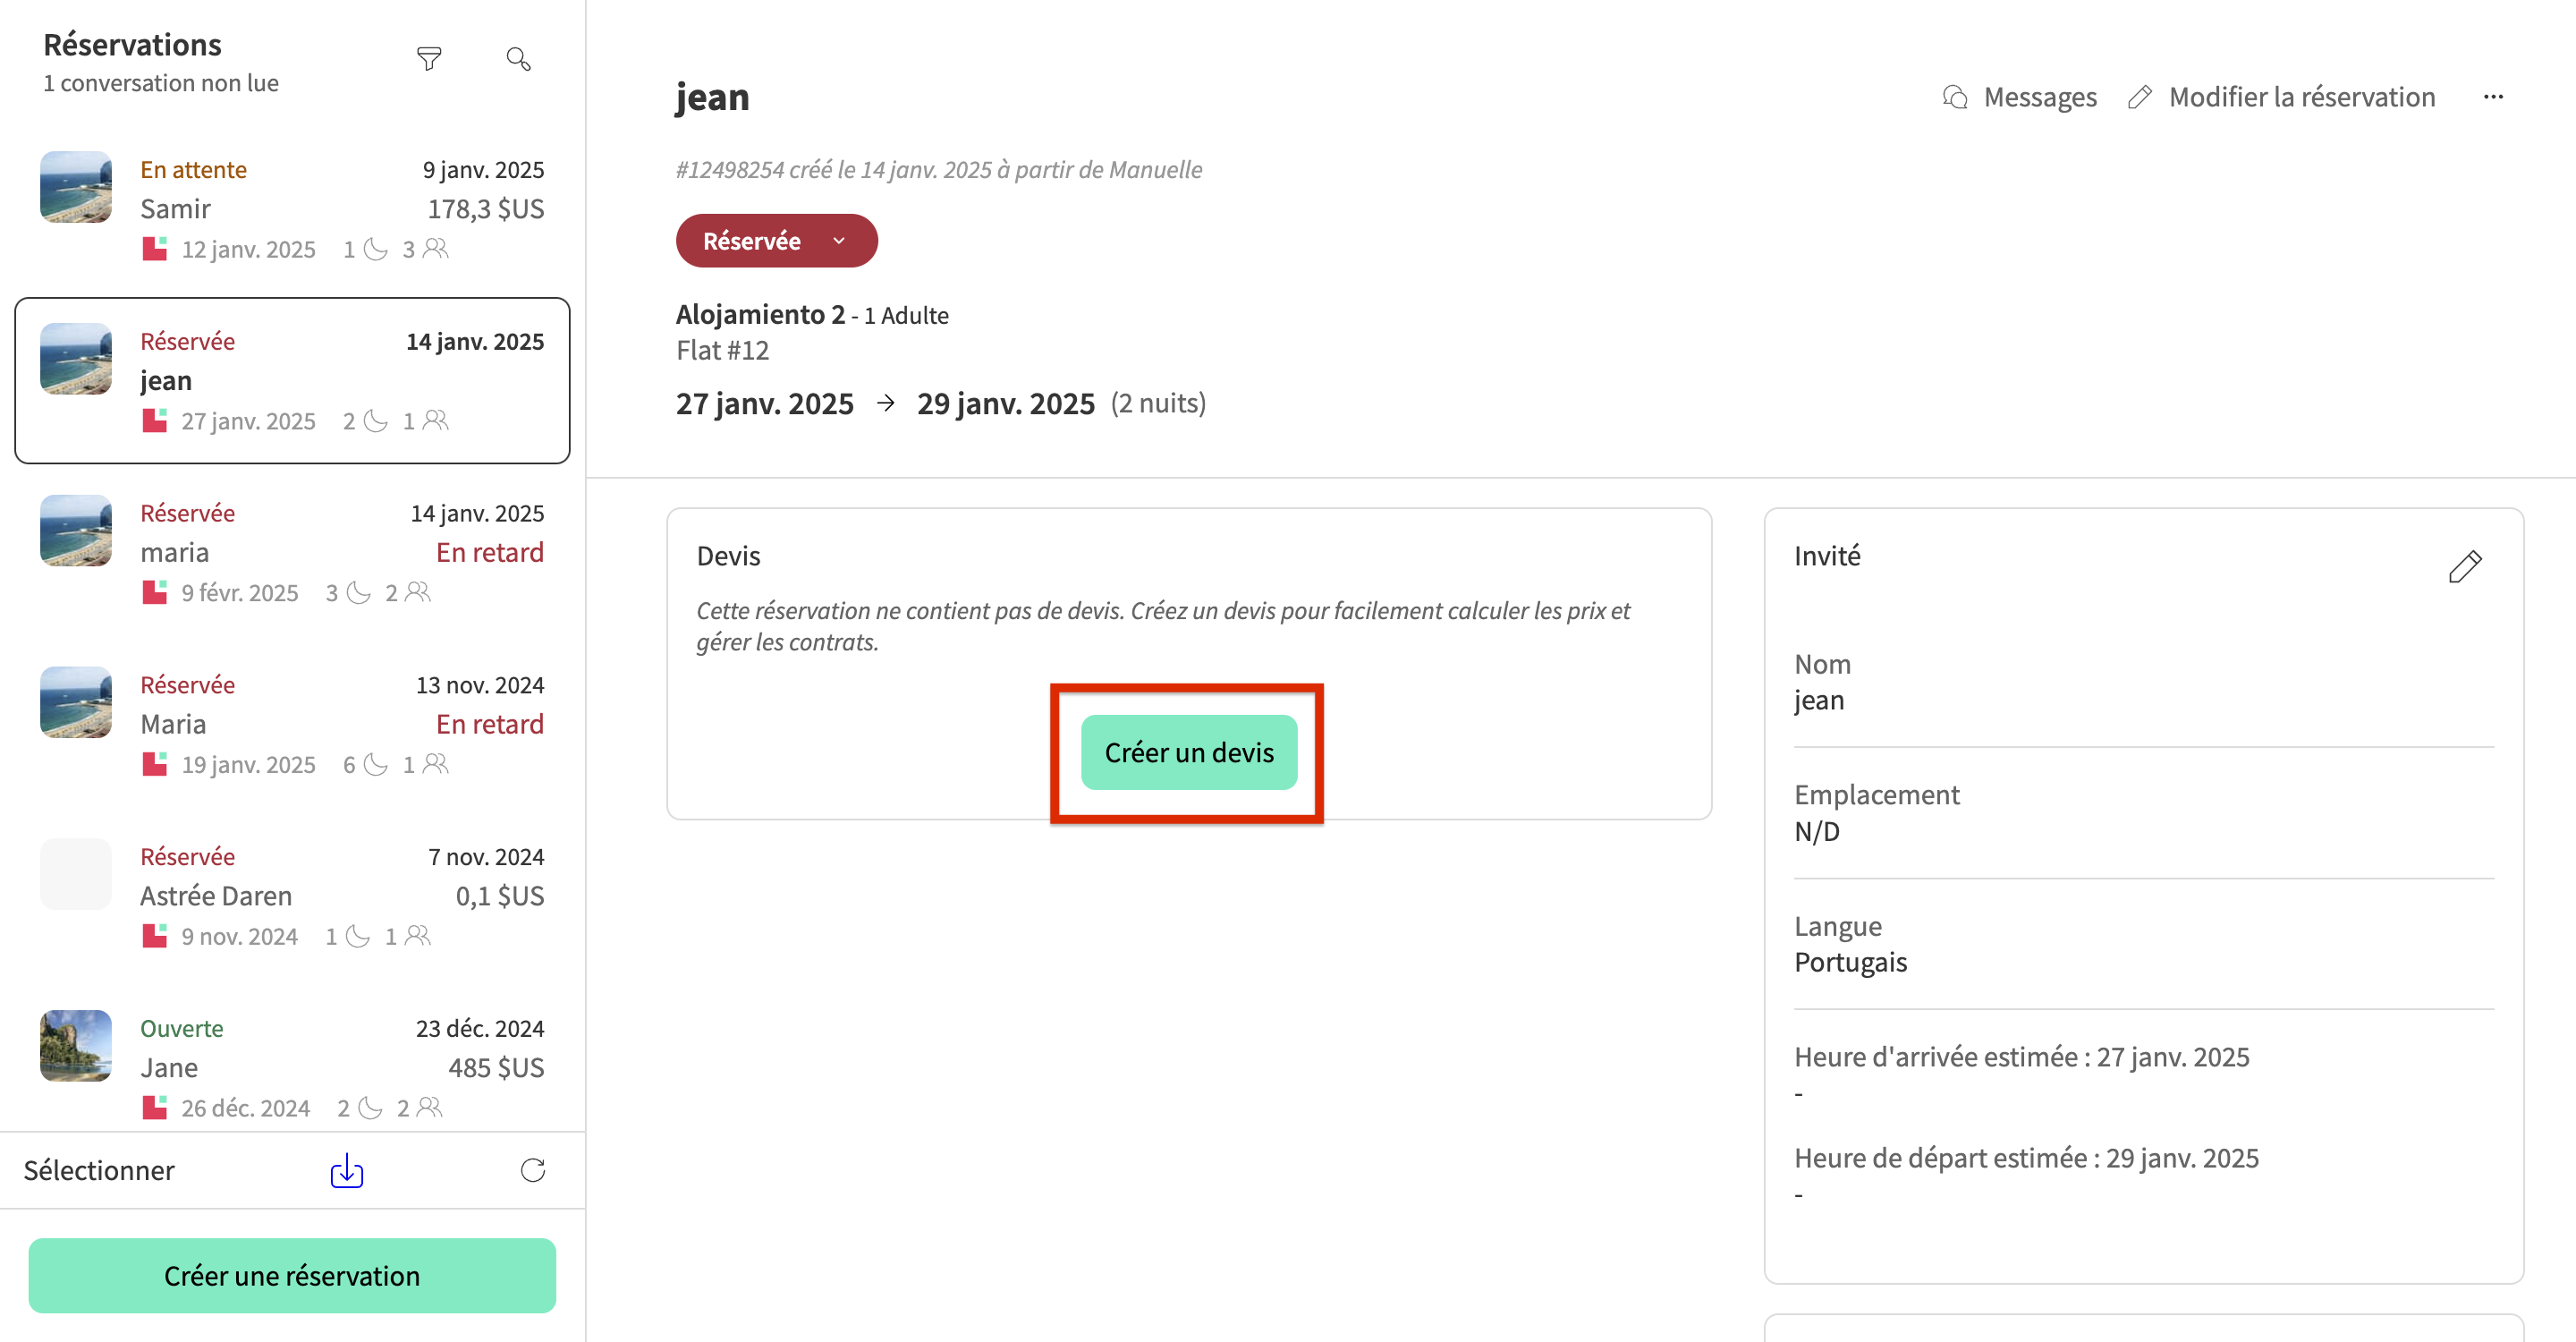Open the search icon in Réservations panel
This screenshot has height=1342, width=2576.
click(x=518, y=59)
